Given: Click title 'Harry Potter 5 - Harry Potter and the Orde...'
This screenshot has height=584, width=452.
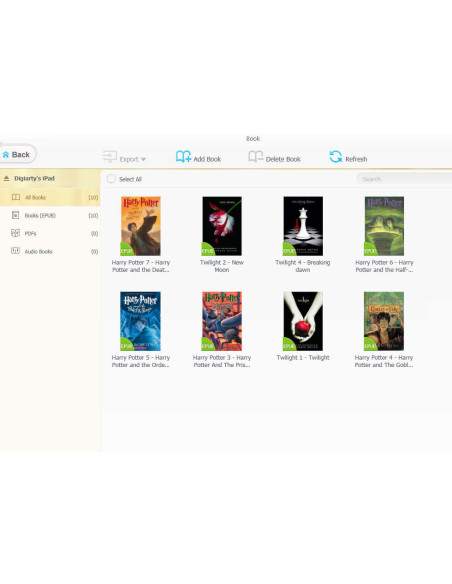Looking at the screenshot, I should 141,361.
